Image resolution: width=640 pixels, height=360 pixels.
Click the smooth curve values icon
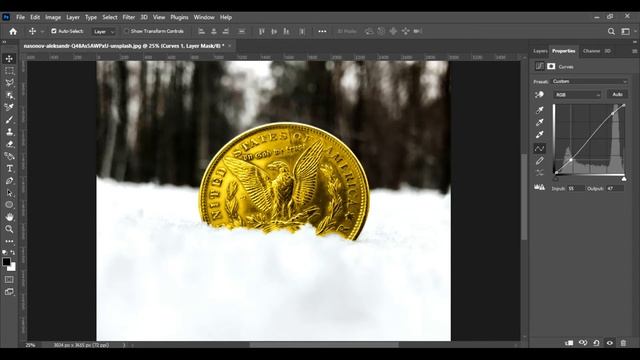[x=540, y=173]
